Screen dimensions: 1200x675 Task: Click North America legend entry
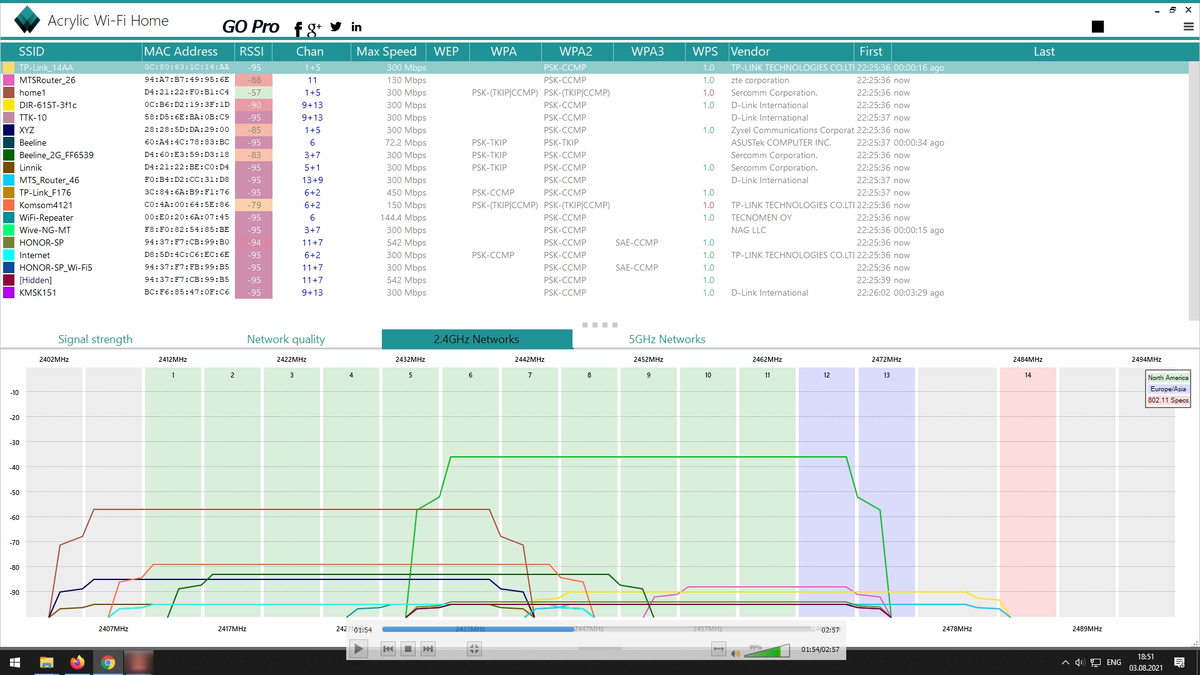point(1168,377)
